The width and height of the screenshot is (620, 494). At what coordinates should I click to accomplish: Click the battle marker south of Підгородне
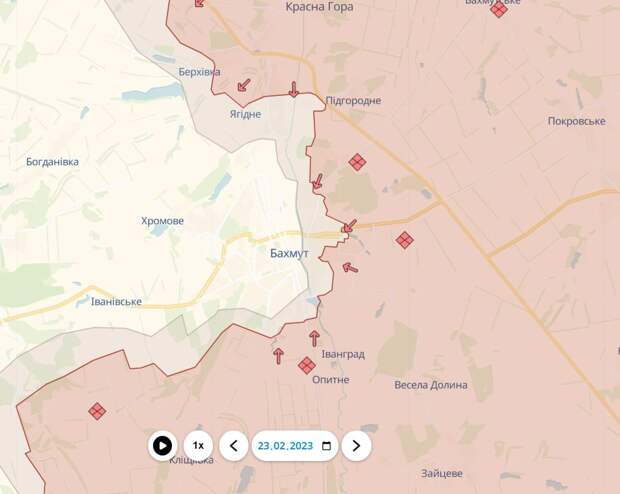point(357,162)
